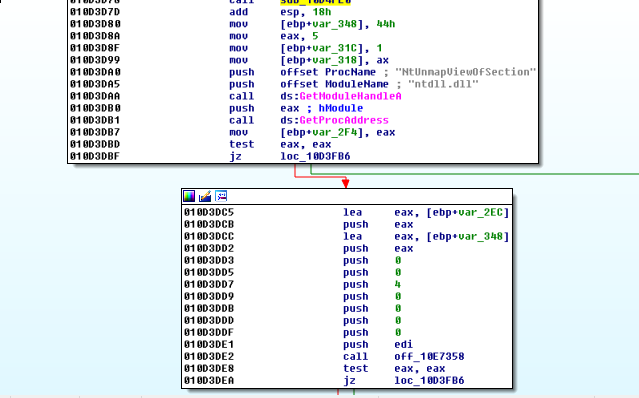Click address 010D3DE8
The image size is (639, 398).
point(209,369)
